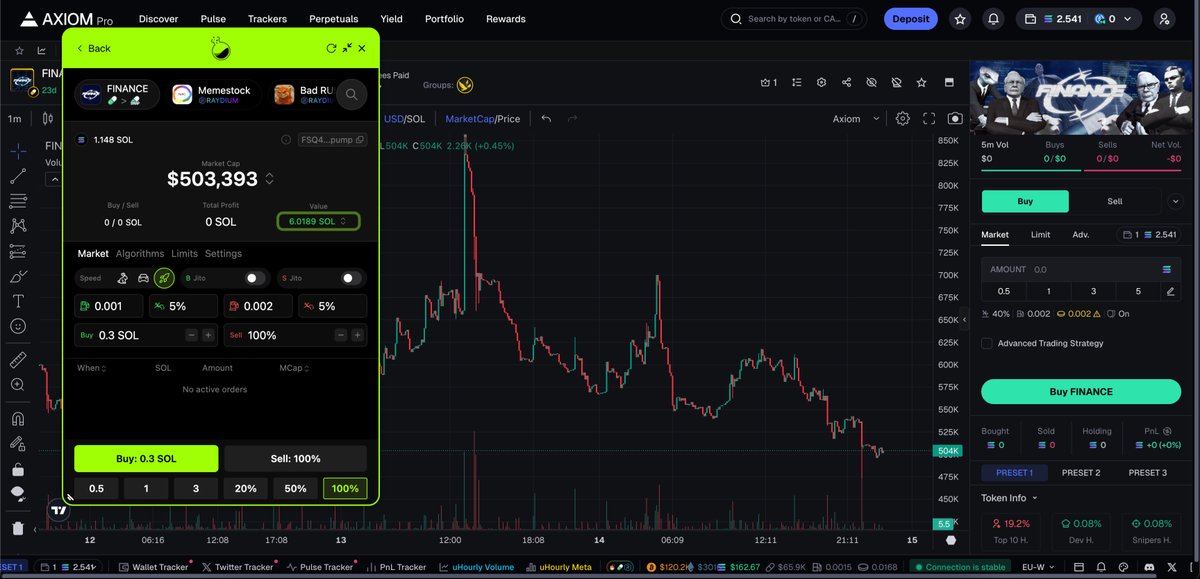Select the Limit order tab on right panel
This screenshot has height=579, width=1200.
pos(1040,235)
